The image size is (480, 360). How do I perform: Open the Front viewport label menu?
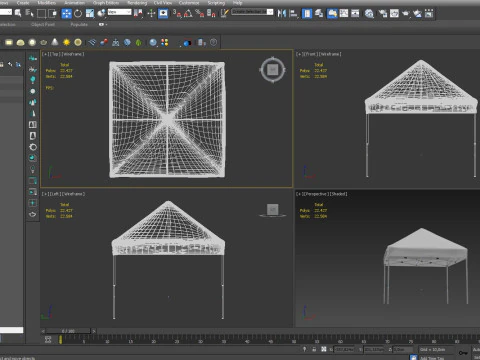[x=311, y=54]
